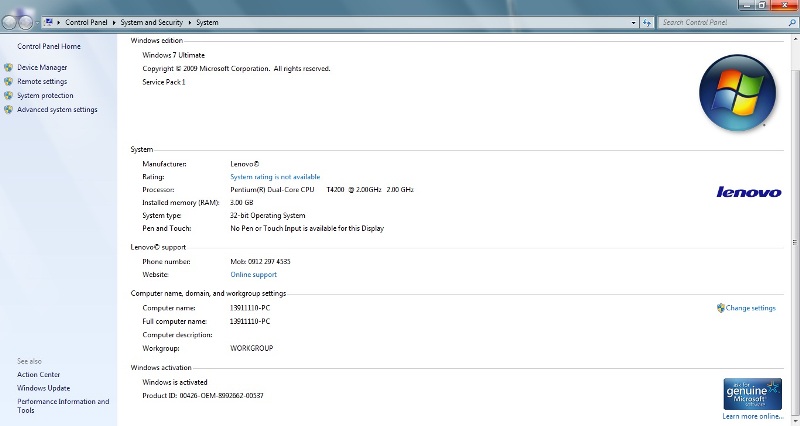
Task: Click the shield icon beside Device Manager
Action: tap(8, 67)
